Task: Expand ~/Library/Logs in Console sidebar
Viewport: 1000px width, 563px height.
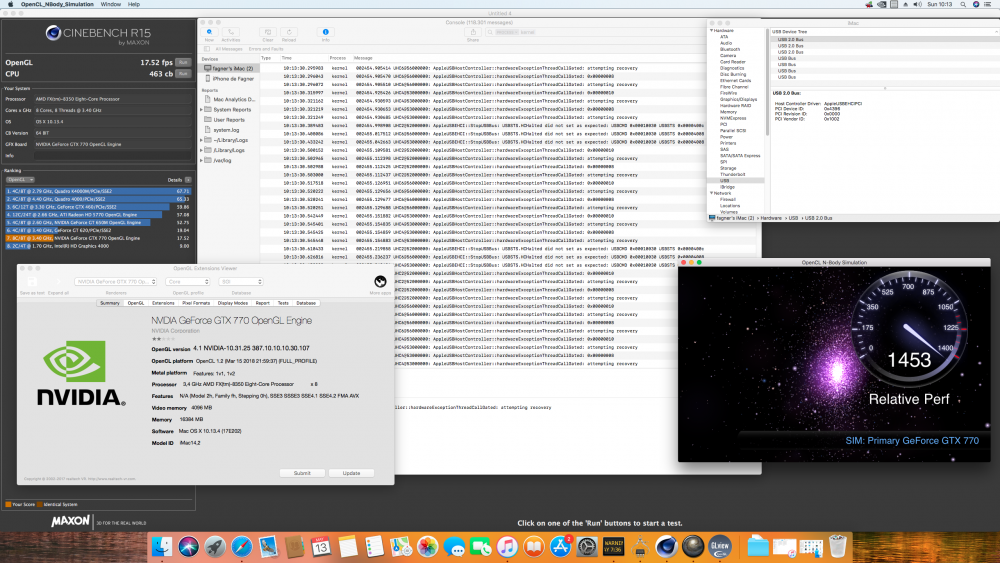Action: tap(202, 140)
